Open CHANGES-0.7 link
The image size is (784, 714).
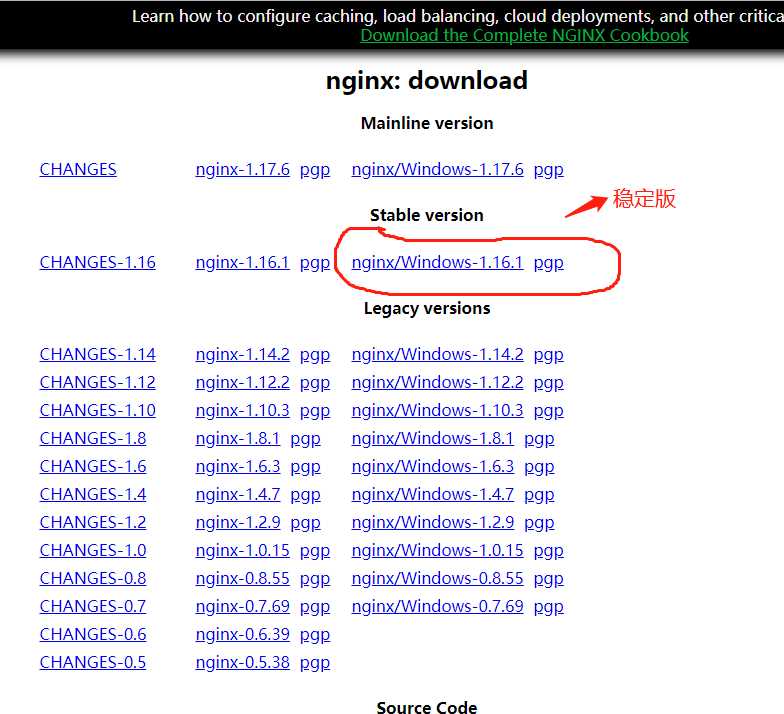click(x=93, y=606)
